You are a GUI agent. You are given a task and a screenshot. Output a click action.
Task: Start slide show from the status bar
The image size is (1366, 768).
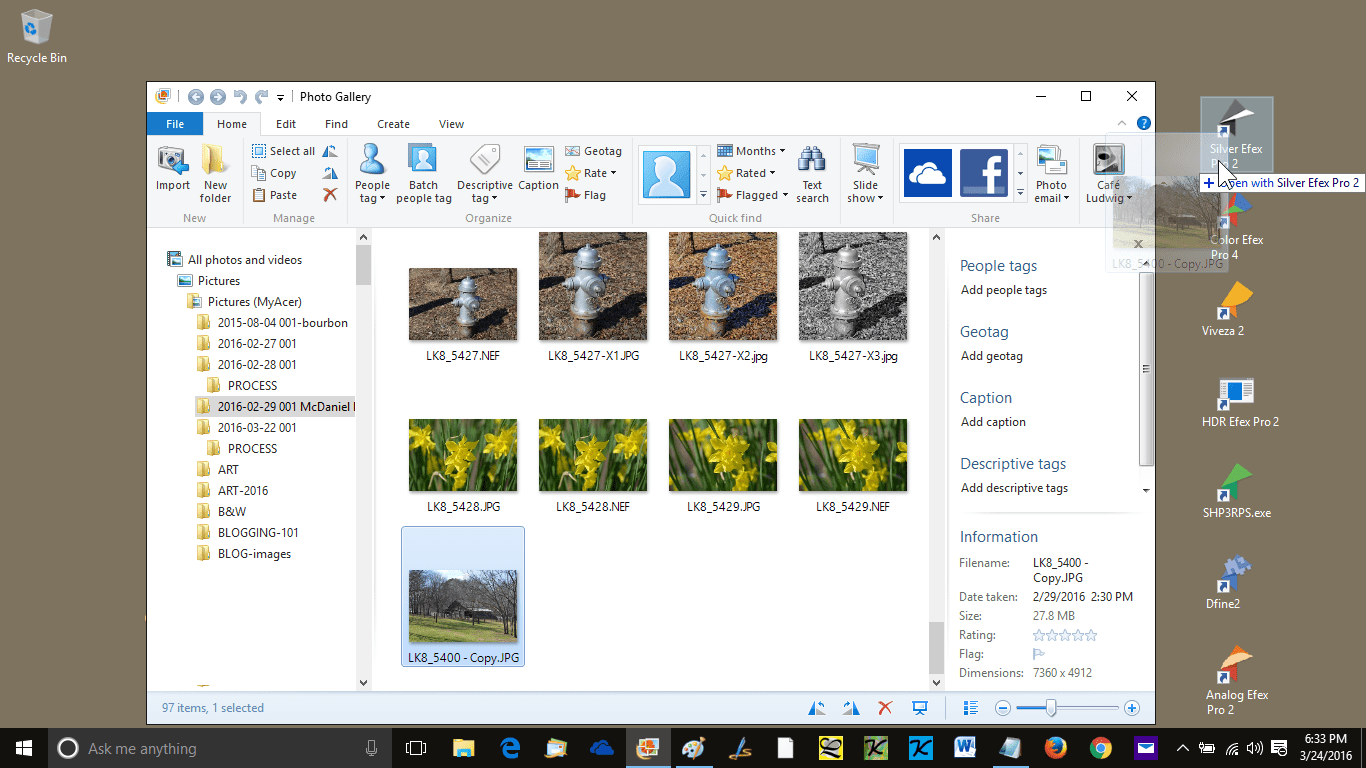[920, 708]
